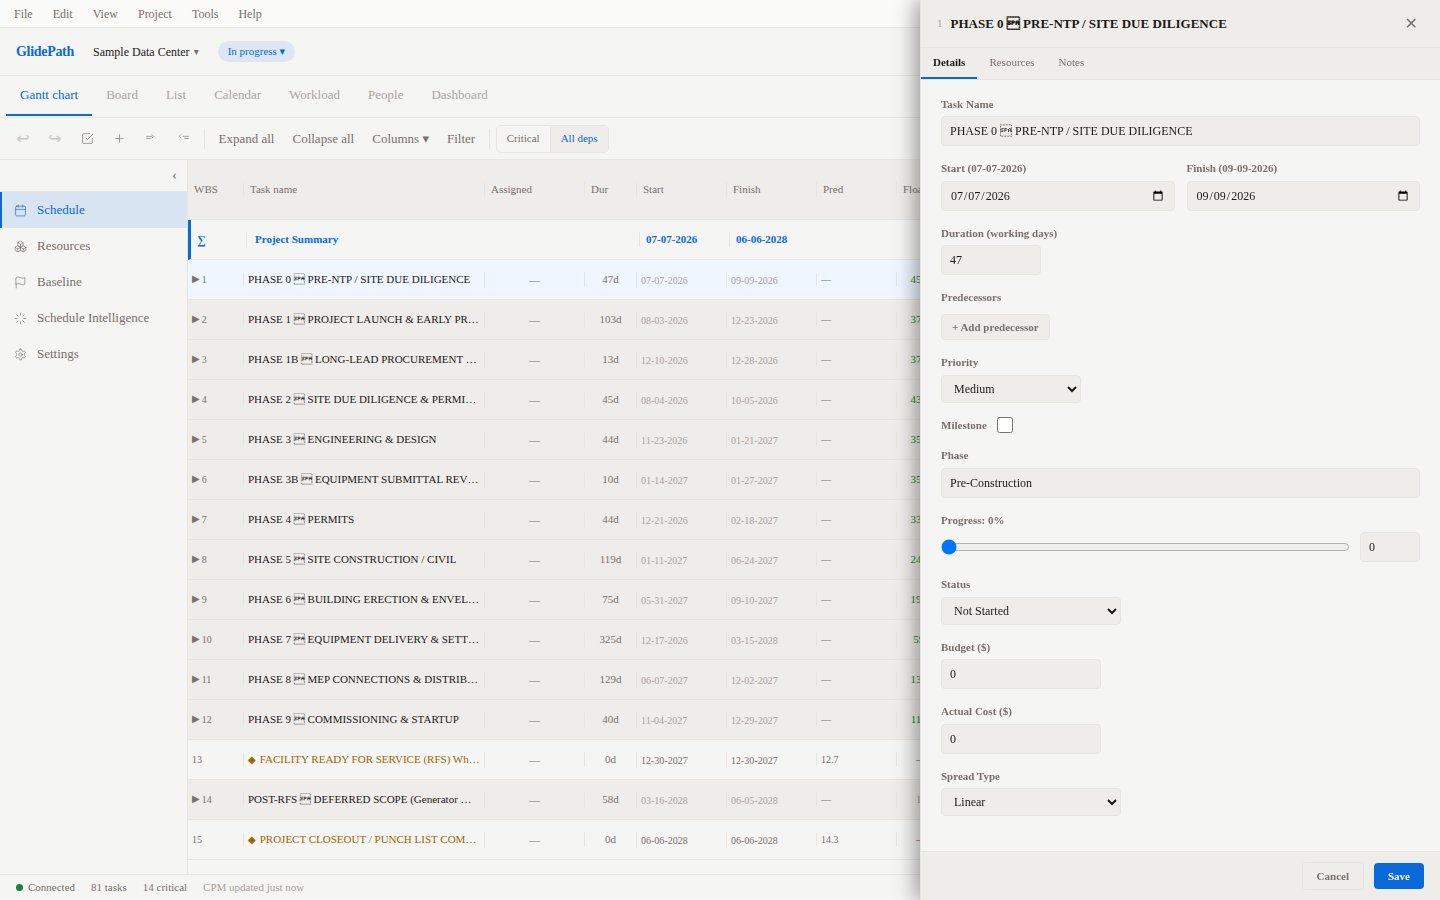Expand the PHASE 4 PERMITS row
Screen dimensions: 1440x900
196,519
